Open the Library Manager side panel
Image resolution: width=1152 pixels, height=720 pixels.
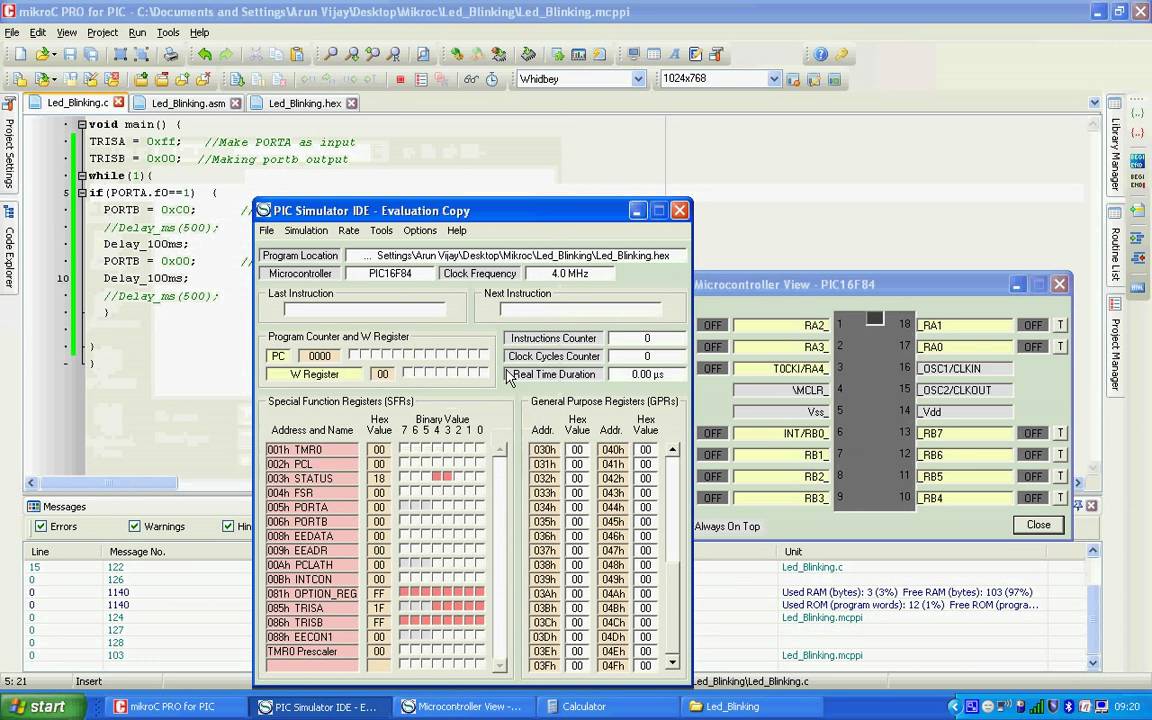click(1115, 143)
